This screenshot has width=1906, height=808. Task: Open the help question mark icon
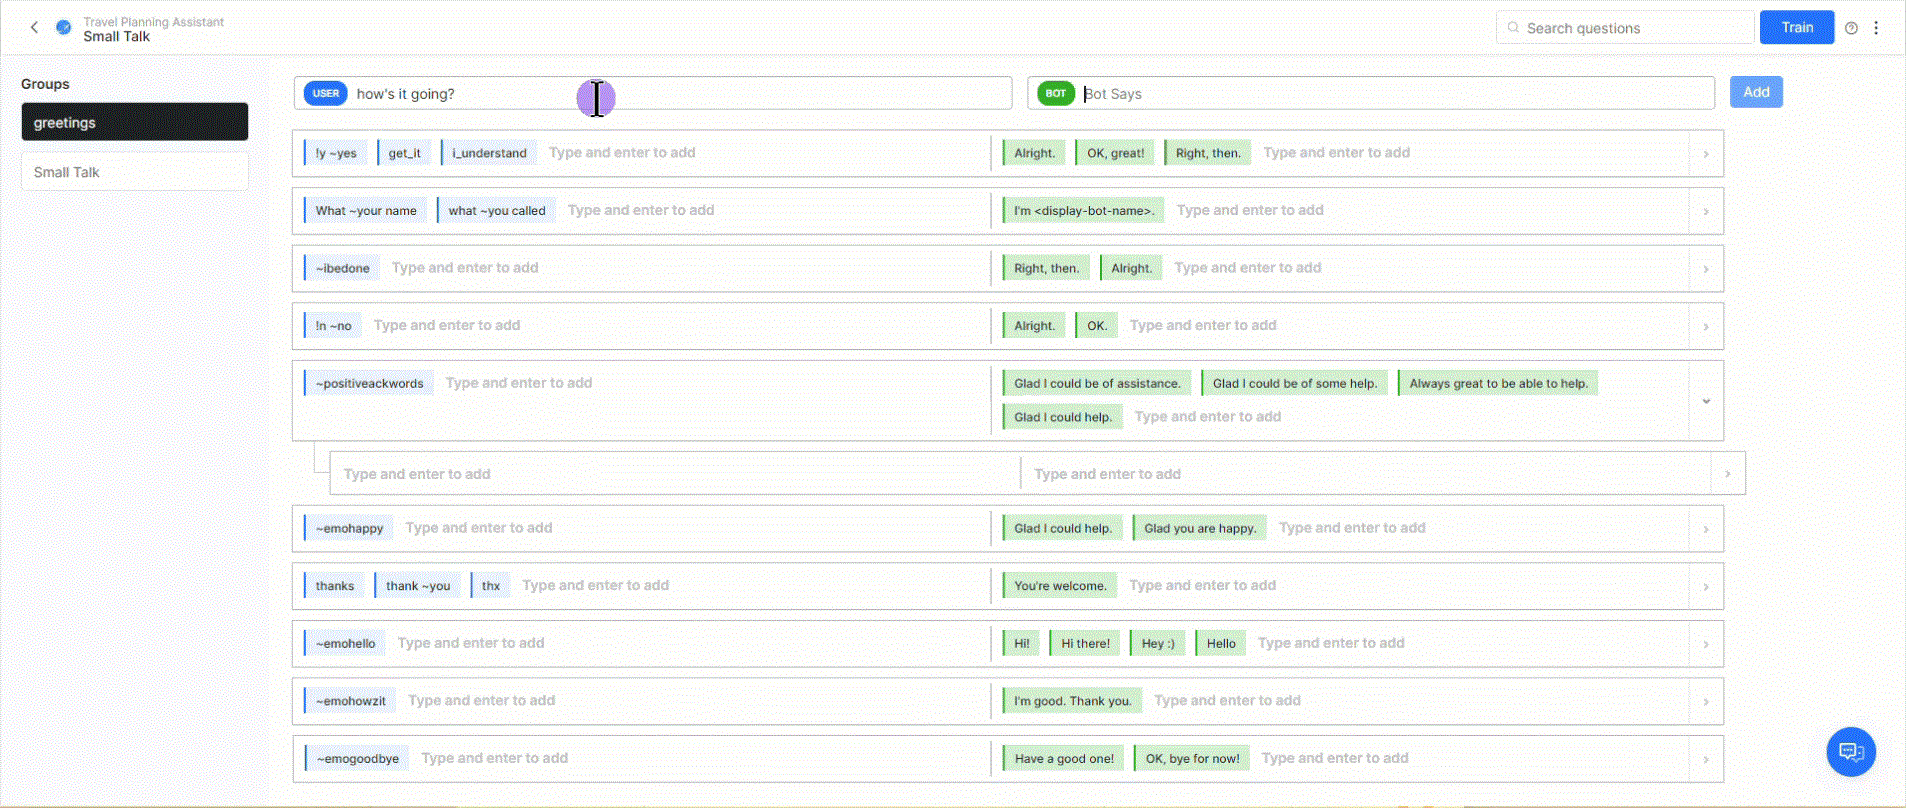(1851, 28)
